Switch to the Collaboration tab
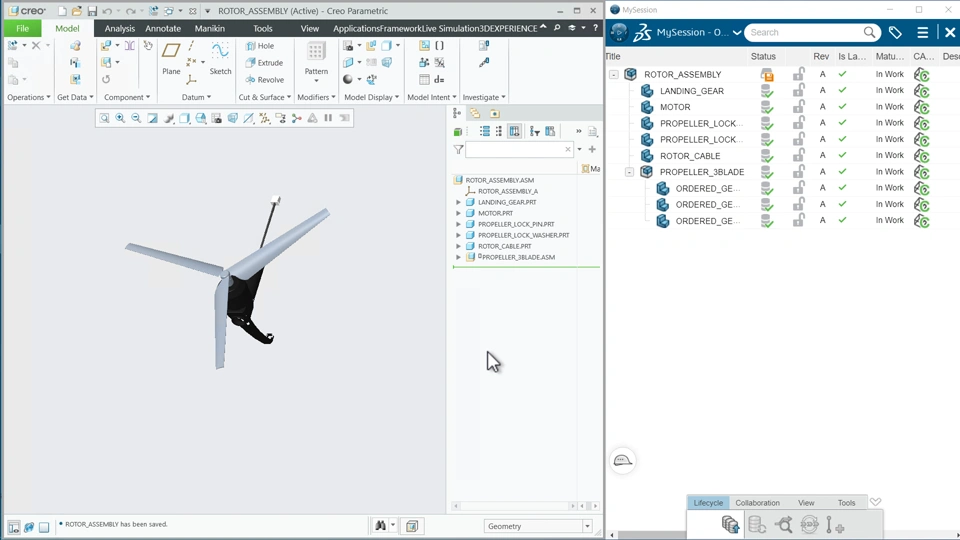The width and height of the screenshot is (960, 540). point(757,503)
